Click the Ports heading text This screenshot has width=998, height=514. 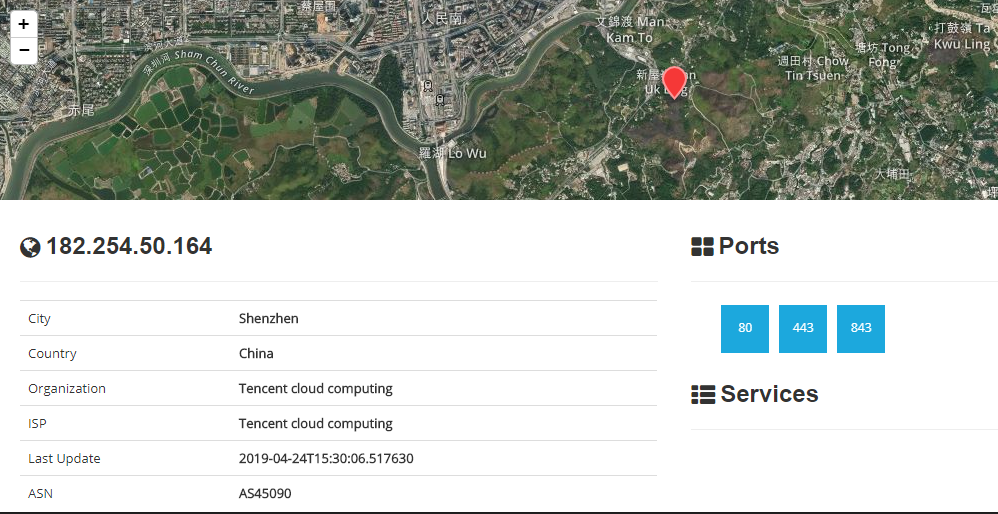click(x=748, y=246)
